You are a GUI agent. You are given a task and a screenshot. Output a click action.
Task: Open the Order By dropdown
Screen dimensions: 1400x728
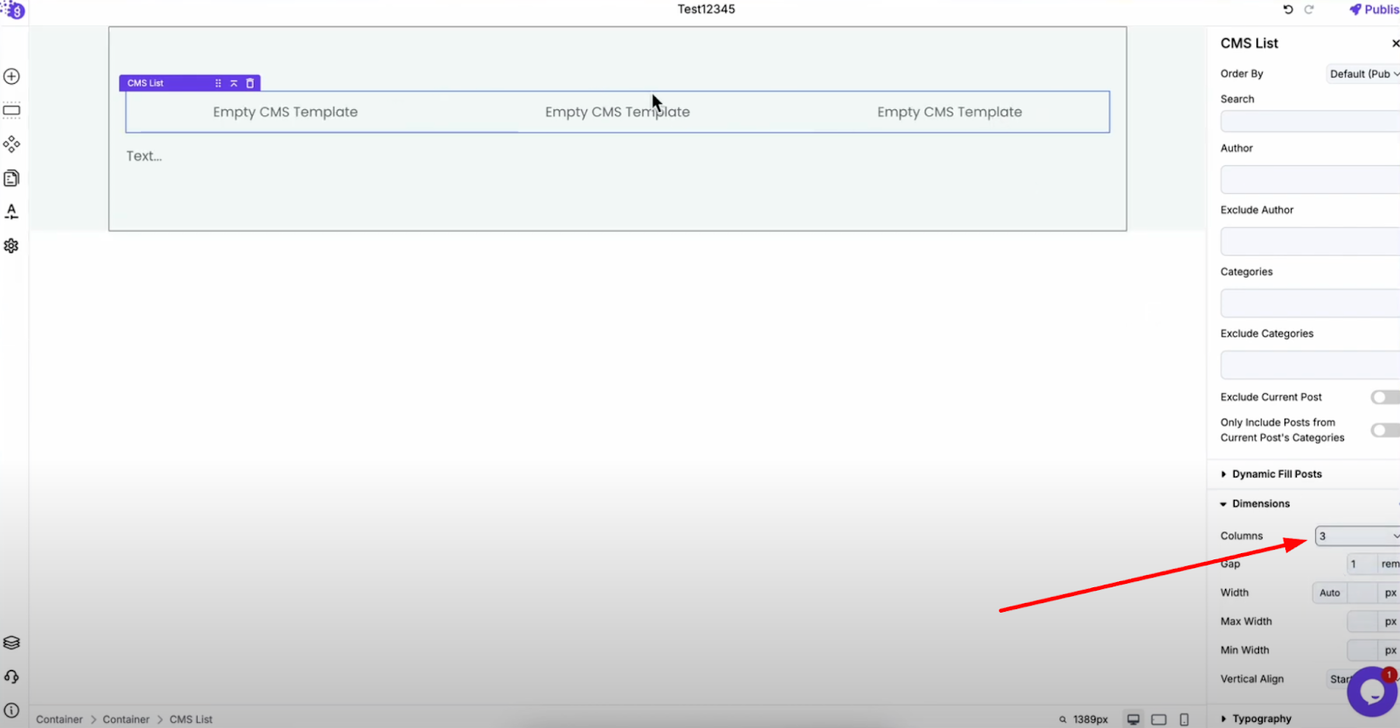1363,74
